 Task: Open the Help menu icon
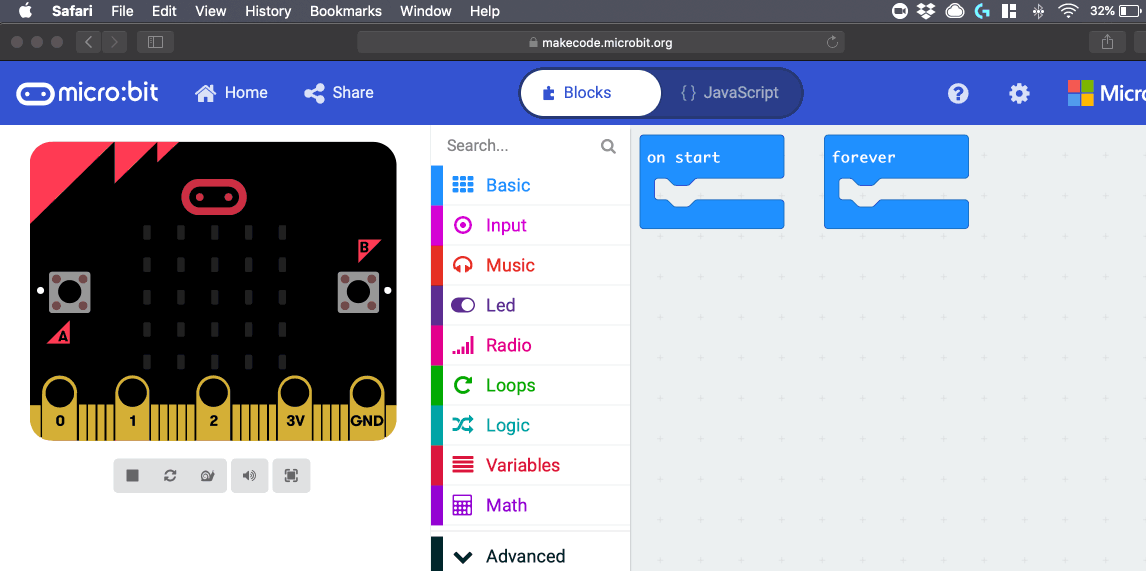[x=958, y=93]
